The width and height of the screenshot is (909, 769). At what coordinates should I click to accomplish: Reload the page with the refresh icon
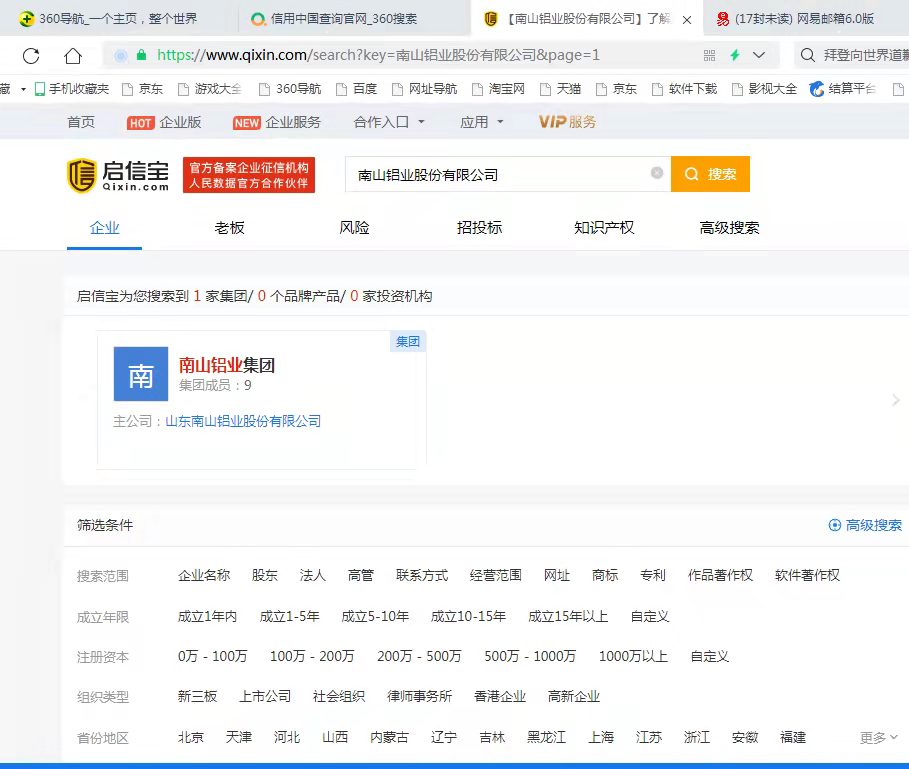pyautogui.click(x=31, y=56)
